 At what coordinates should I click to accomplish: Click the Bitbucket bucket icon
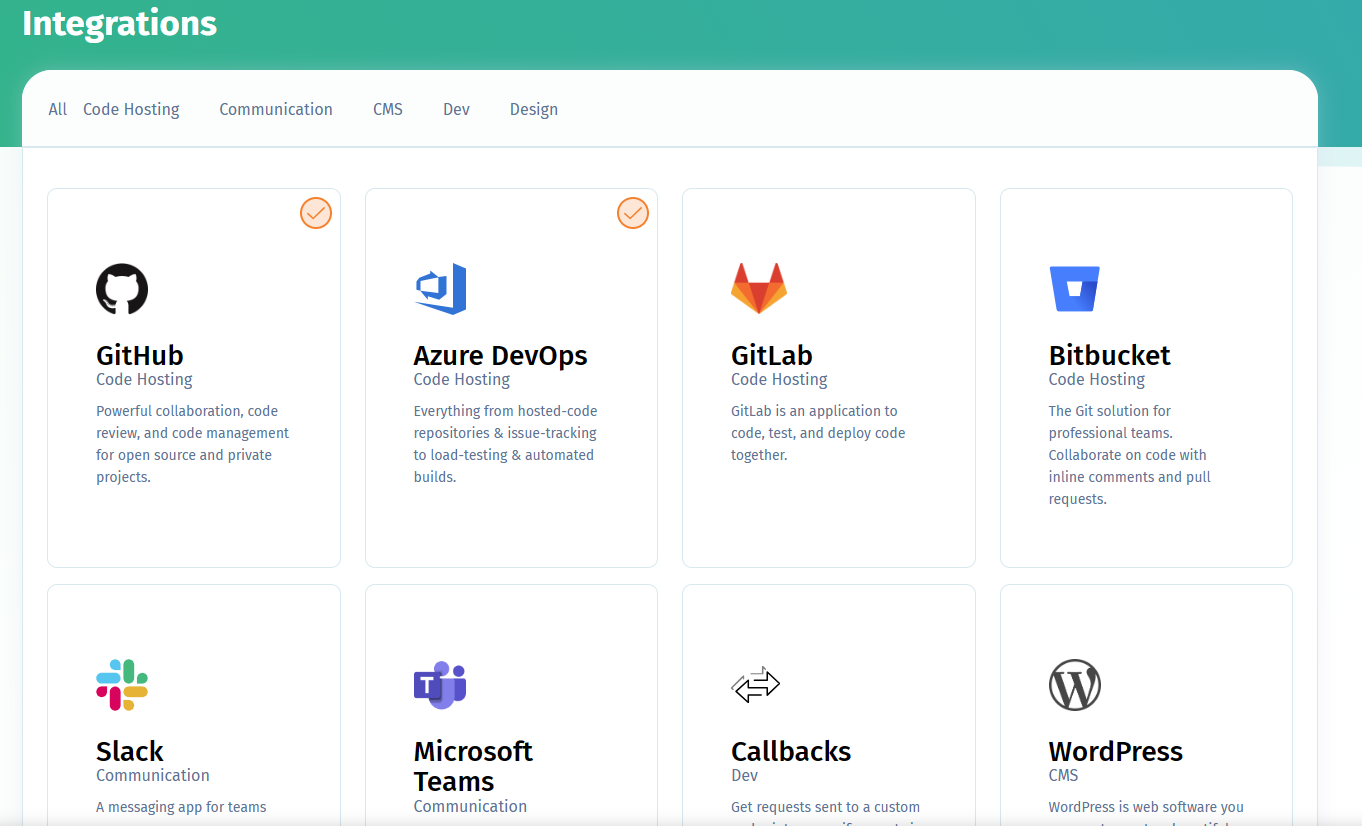pos(1075,288)
